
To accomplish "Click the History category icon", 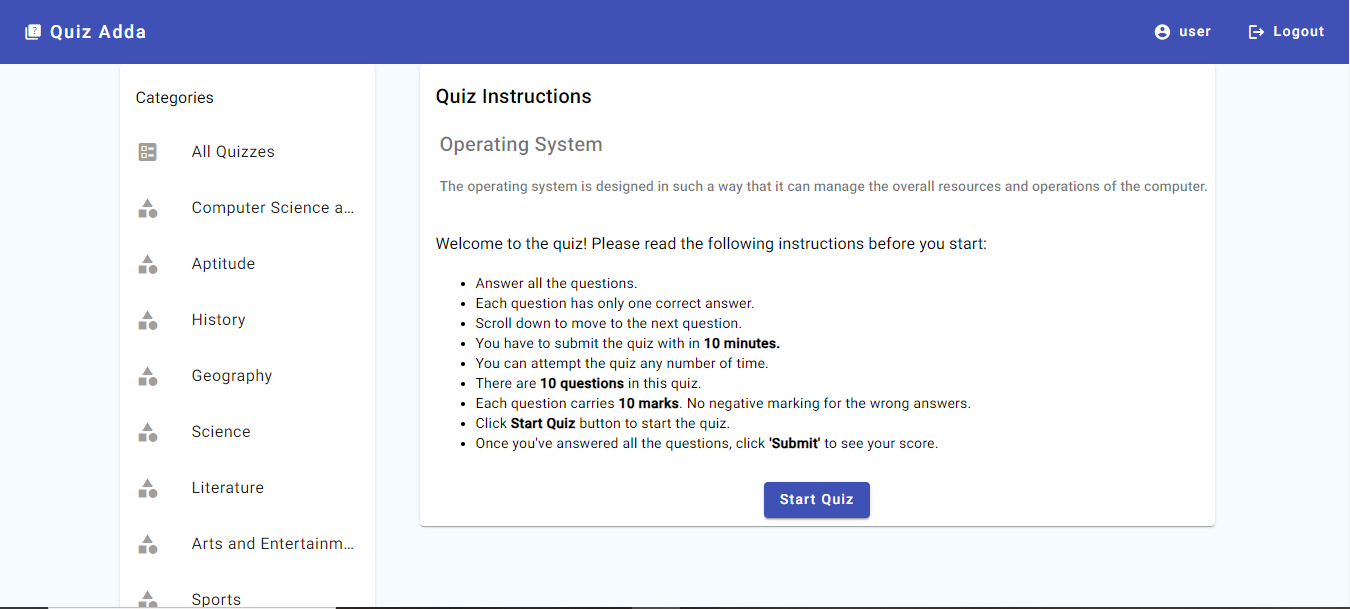I will pyautogui.click(x=148, y=320).
